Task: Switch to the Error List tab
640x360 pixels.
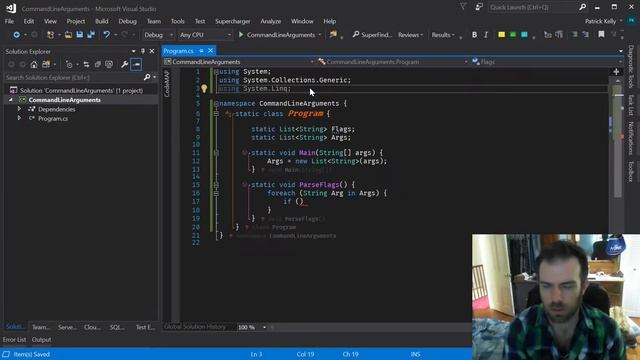Action: (14, 340)
